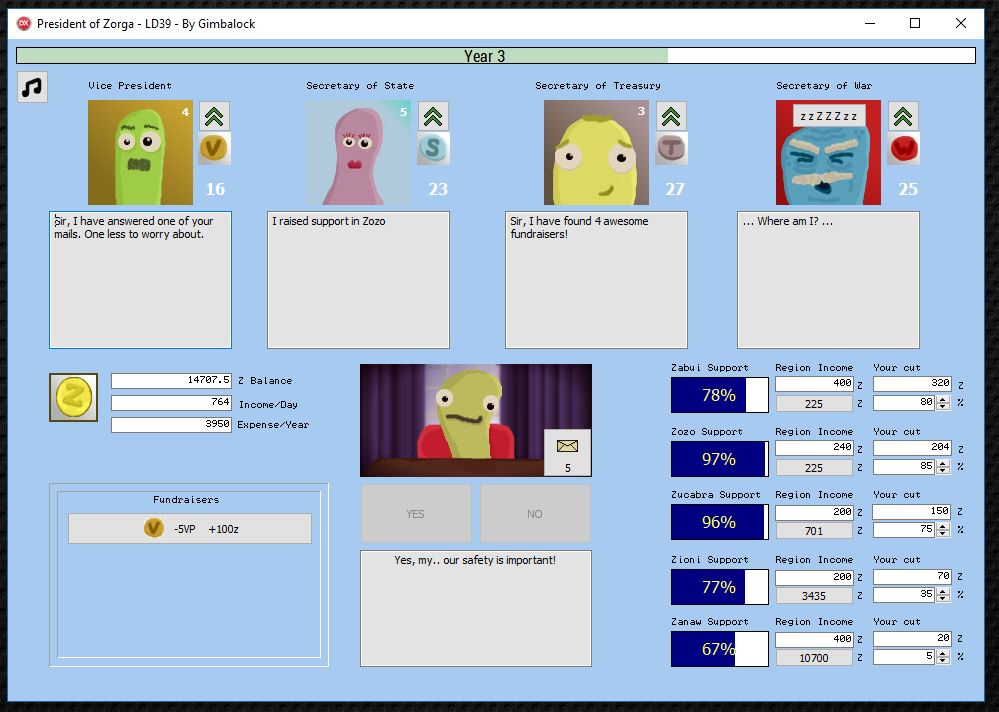The image size is (999, 712).
Task: Select the Vice President portrait
Action: pos(140,152)
